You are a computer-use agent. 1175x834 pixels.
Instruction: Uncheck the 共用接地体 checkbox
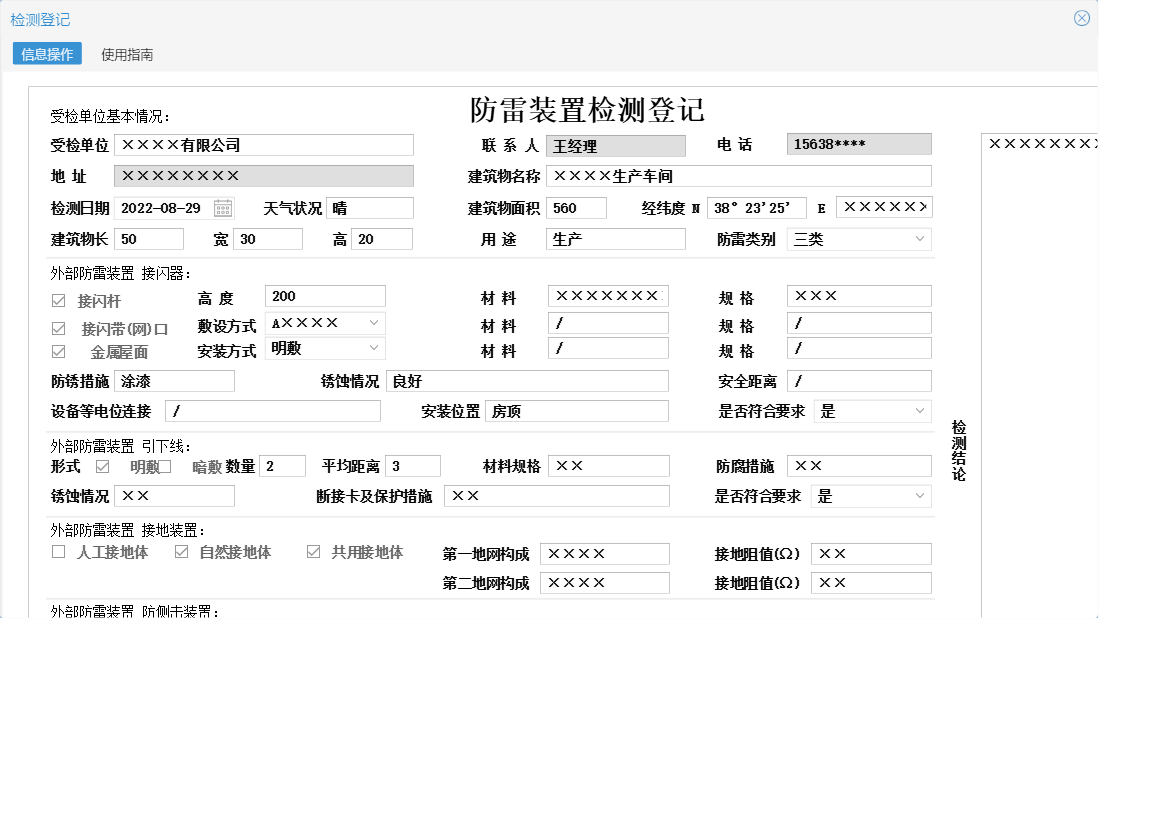[x=312, y=550]
